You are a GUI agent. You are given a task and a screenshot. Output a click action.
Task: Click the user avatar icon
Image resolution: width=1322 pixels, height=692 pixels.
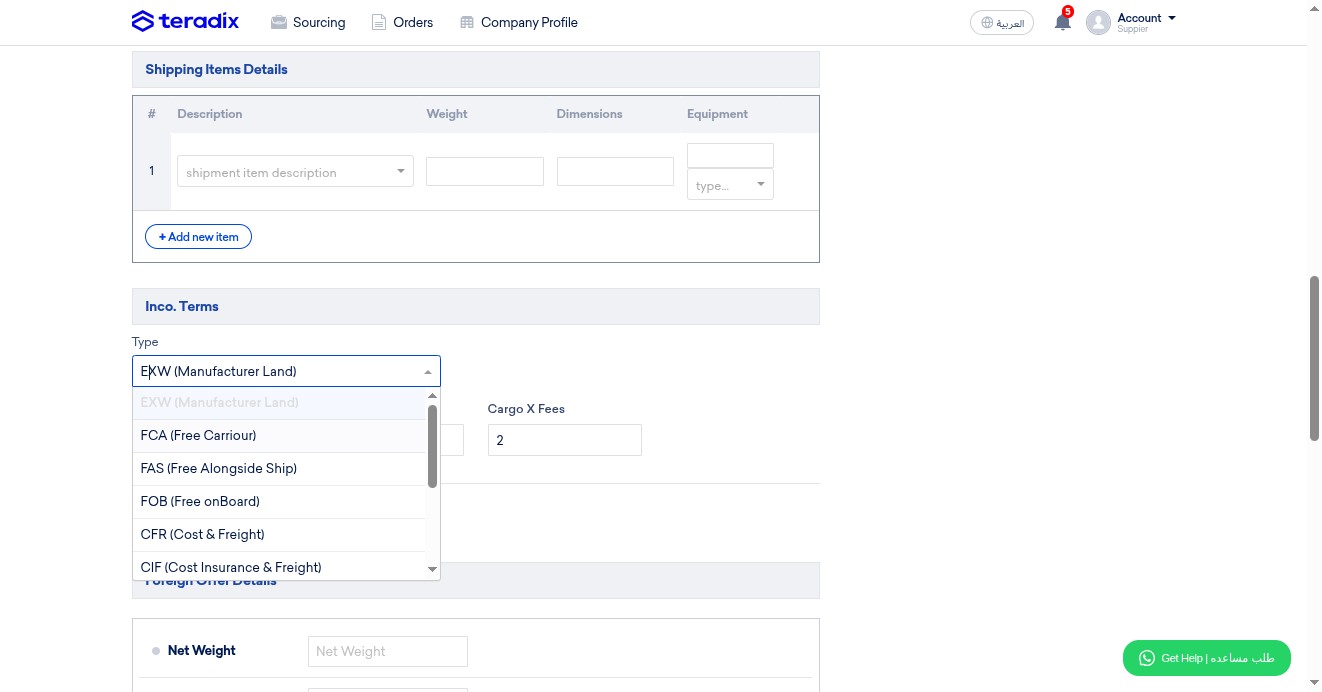coord(1098,22)
